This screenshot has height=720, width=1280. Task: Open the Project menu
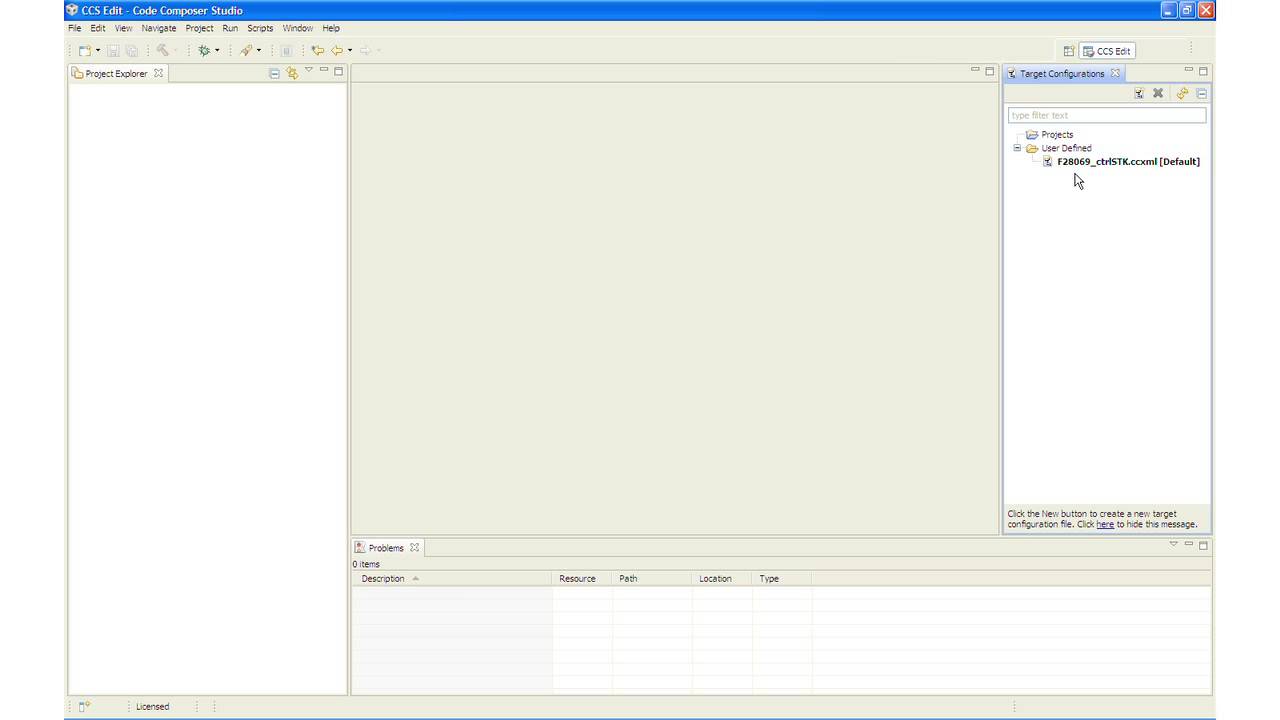[199, 28]
